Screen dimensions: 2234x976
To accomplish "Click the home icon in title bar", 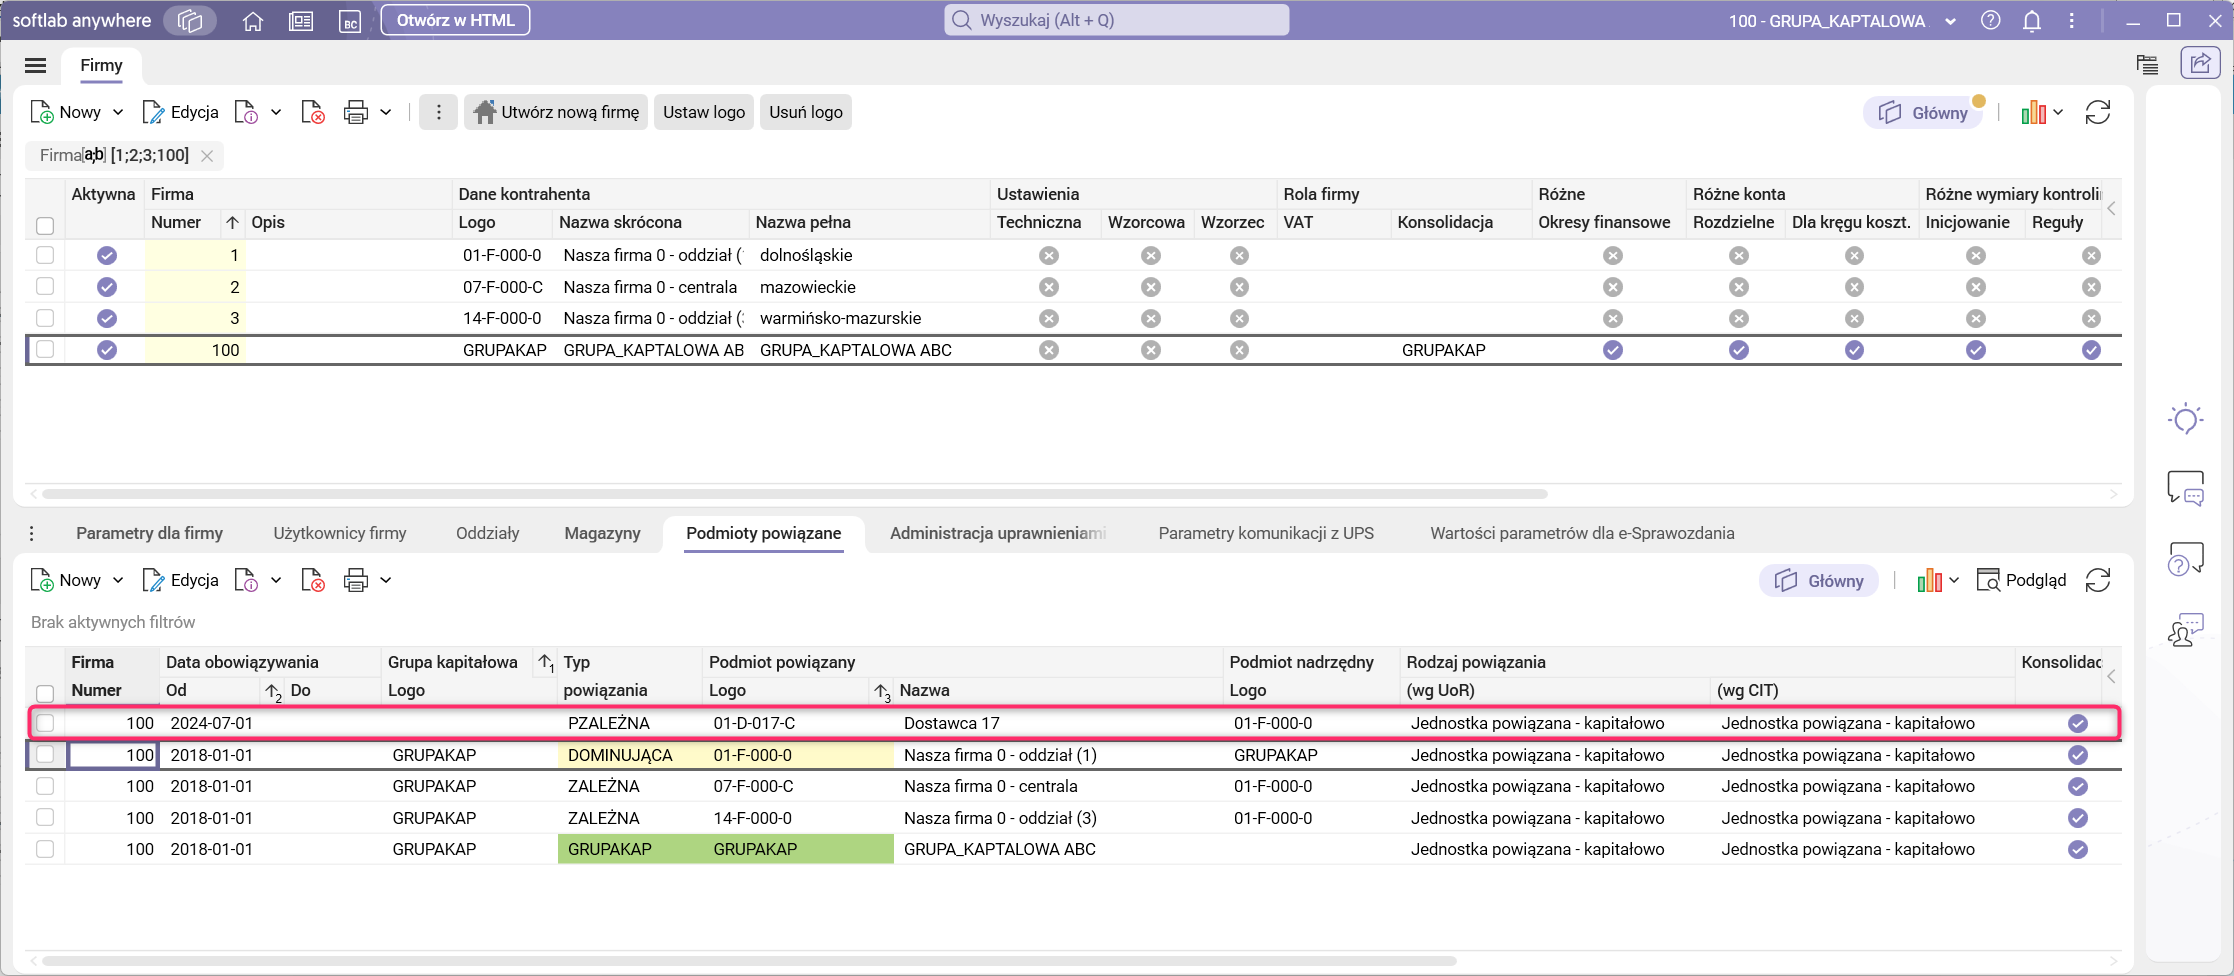I will 253,21.
